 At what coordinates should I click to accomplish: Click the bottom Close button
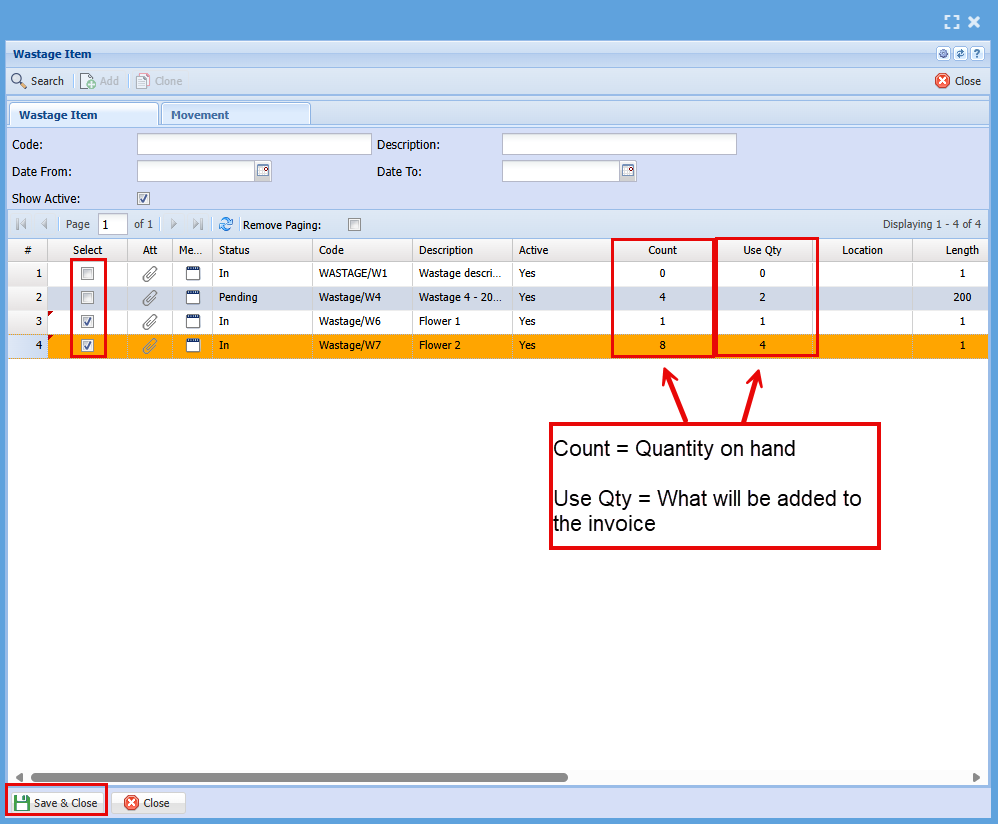tap(148, 803)
